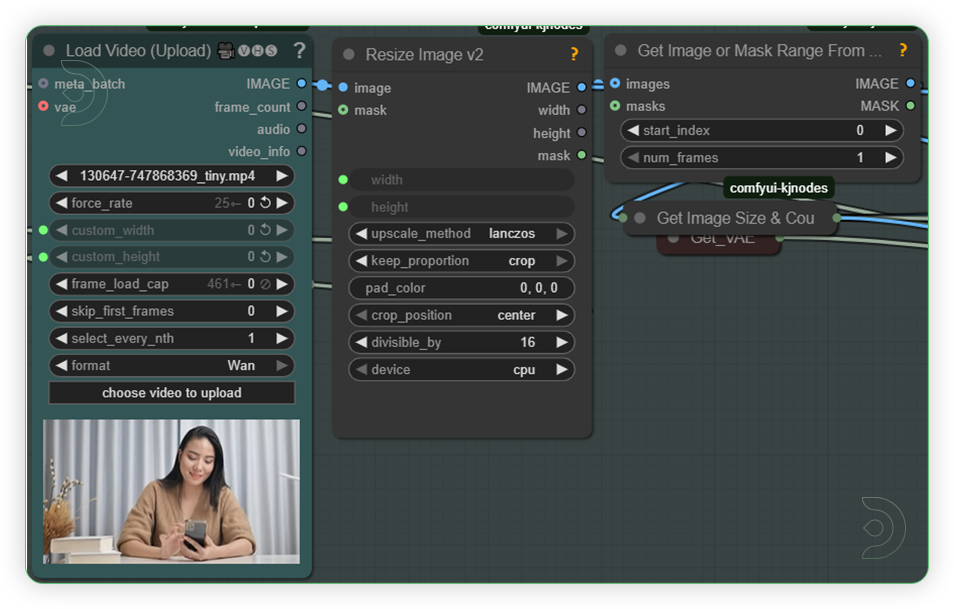
Task: Click Resize Image height output socket
Action: click(582, 132)
